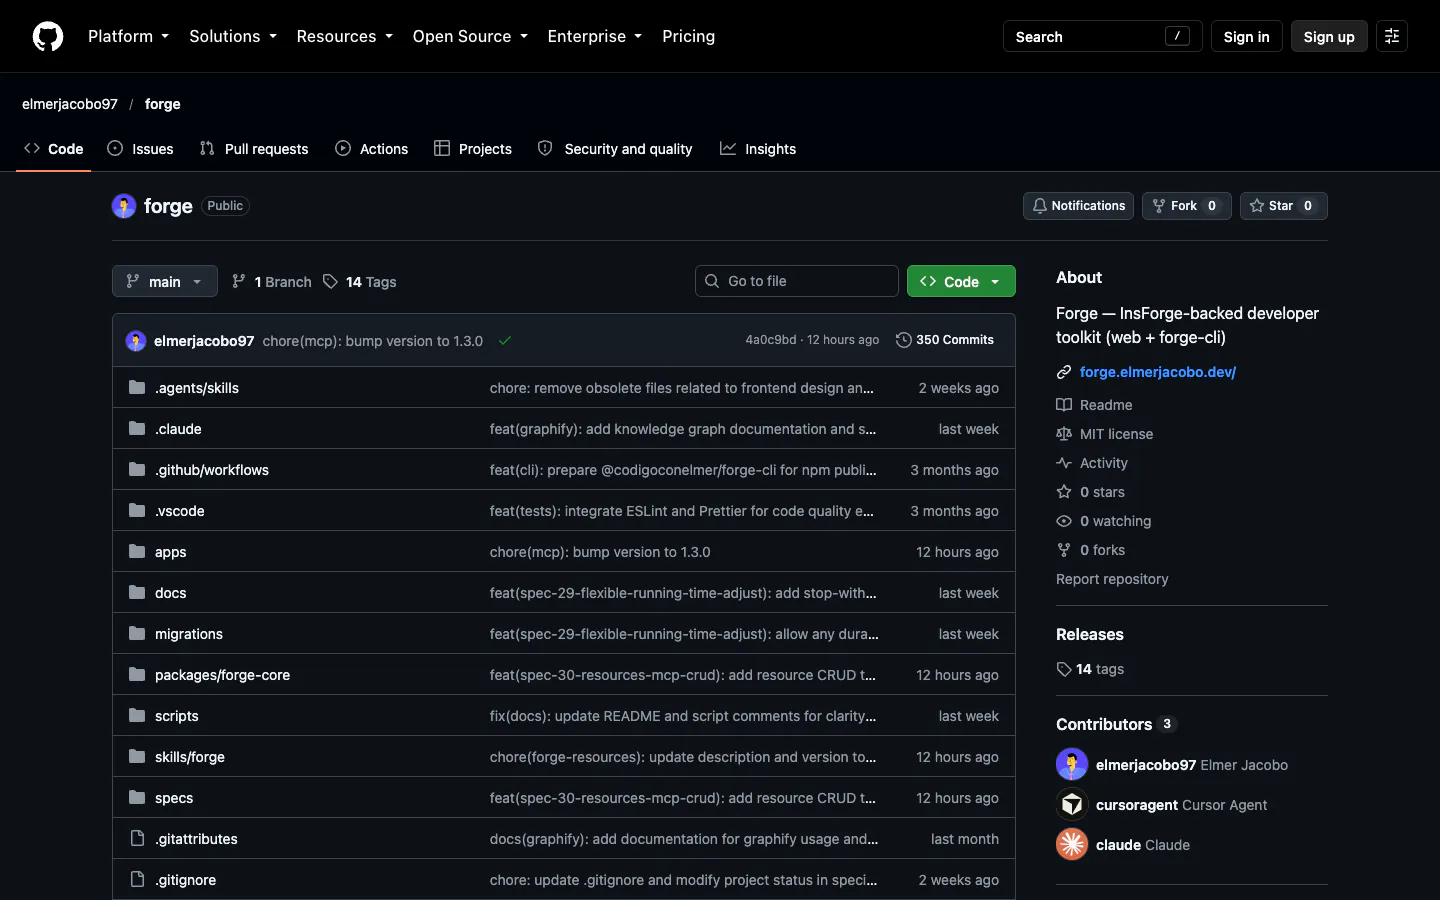Open the 350 Commits link

click(x=945, y=340)
